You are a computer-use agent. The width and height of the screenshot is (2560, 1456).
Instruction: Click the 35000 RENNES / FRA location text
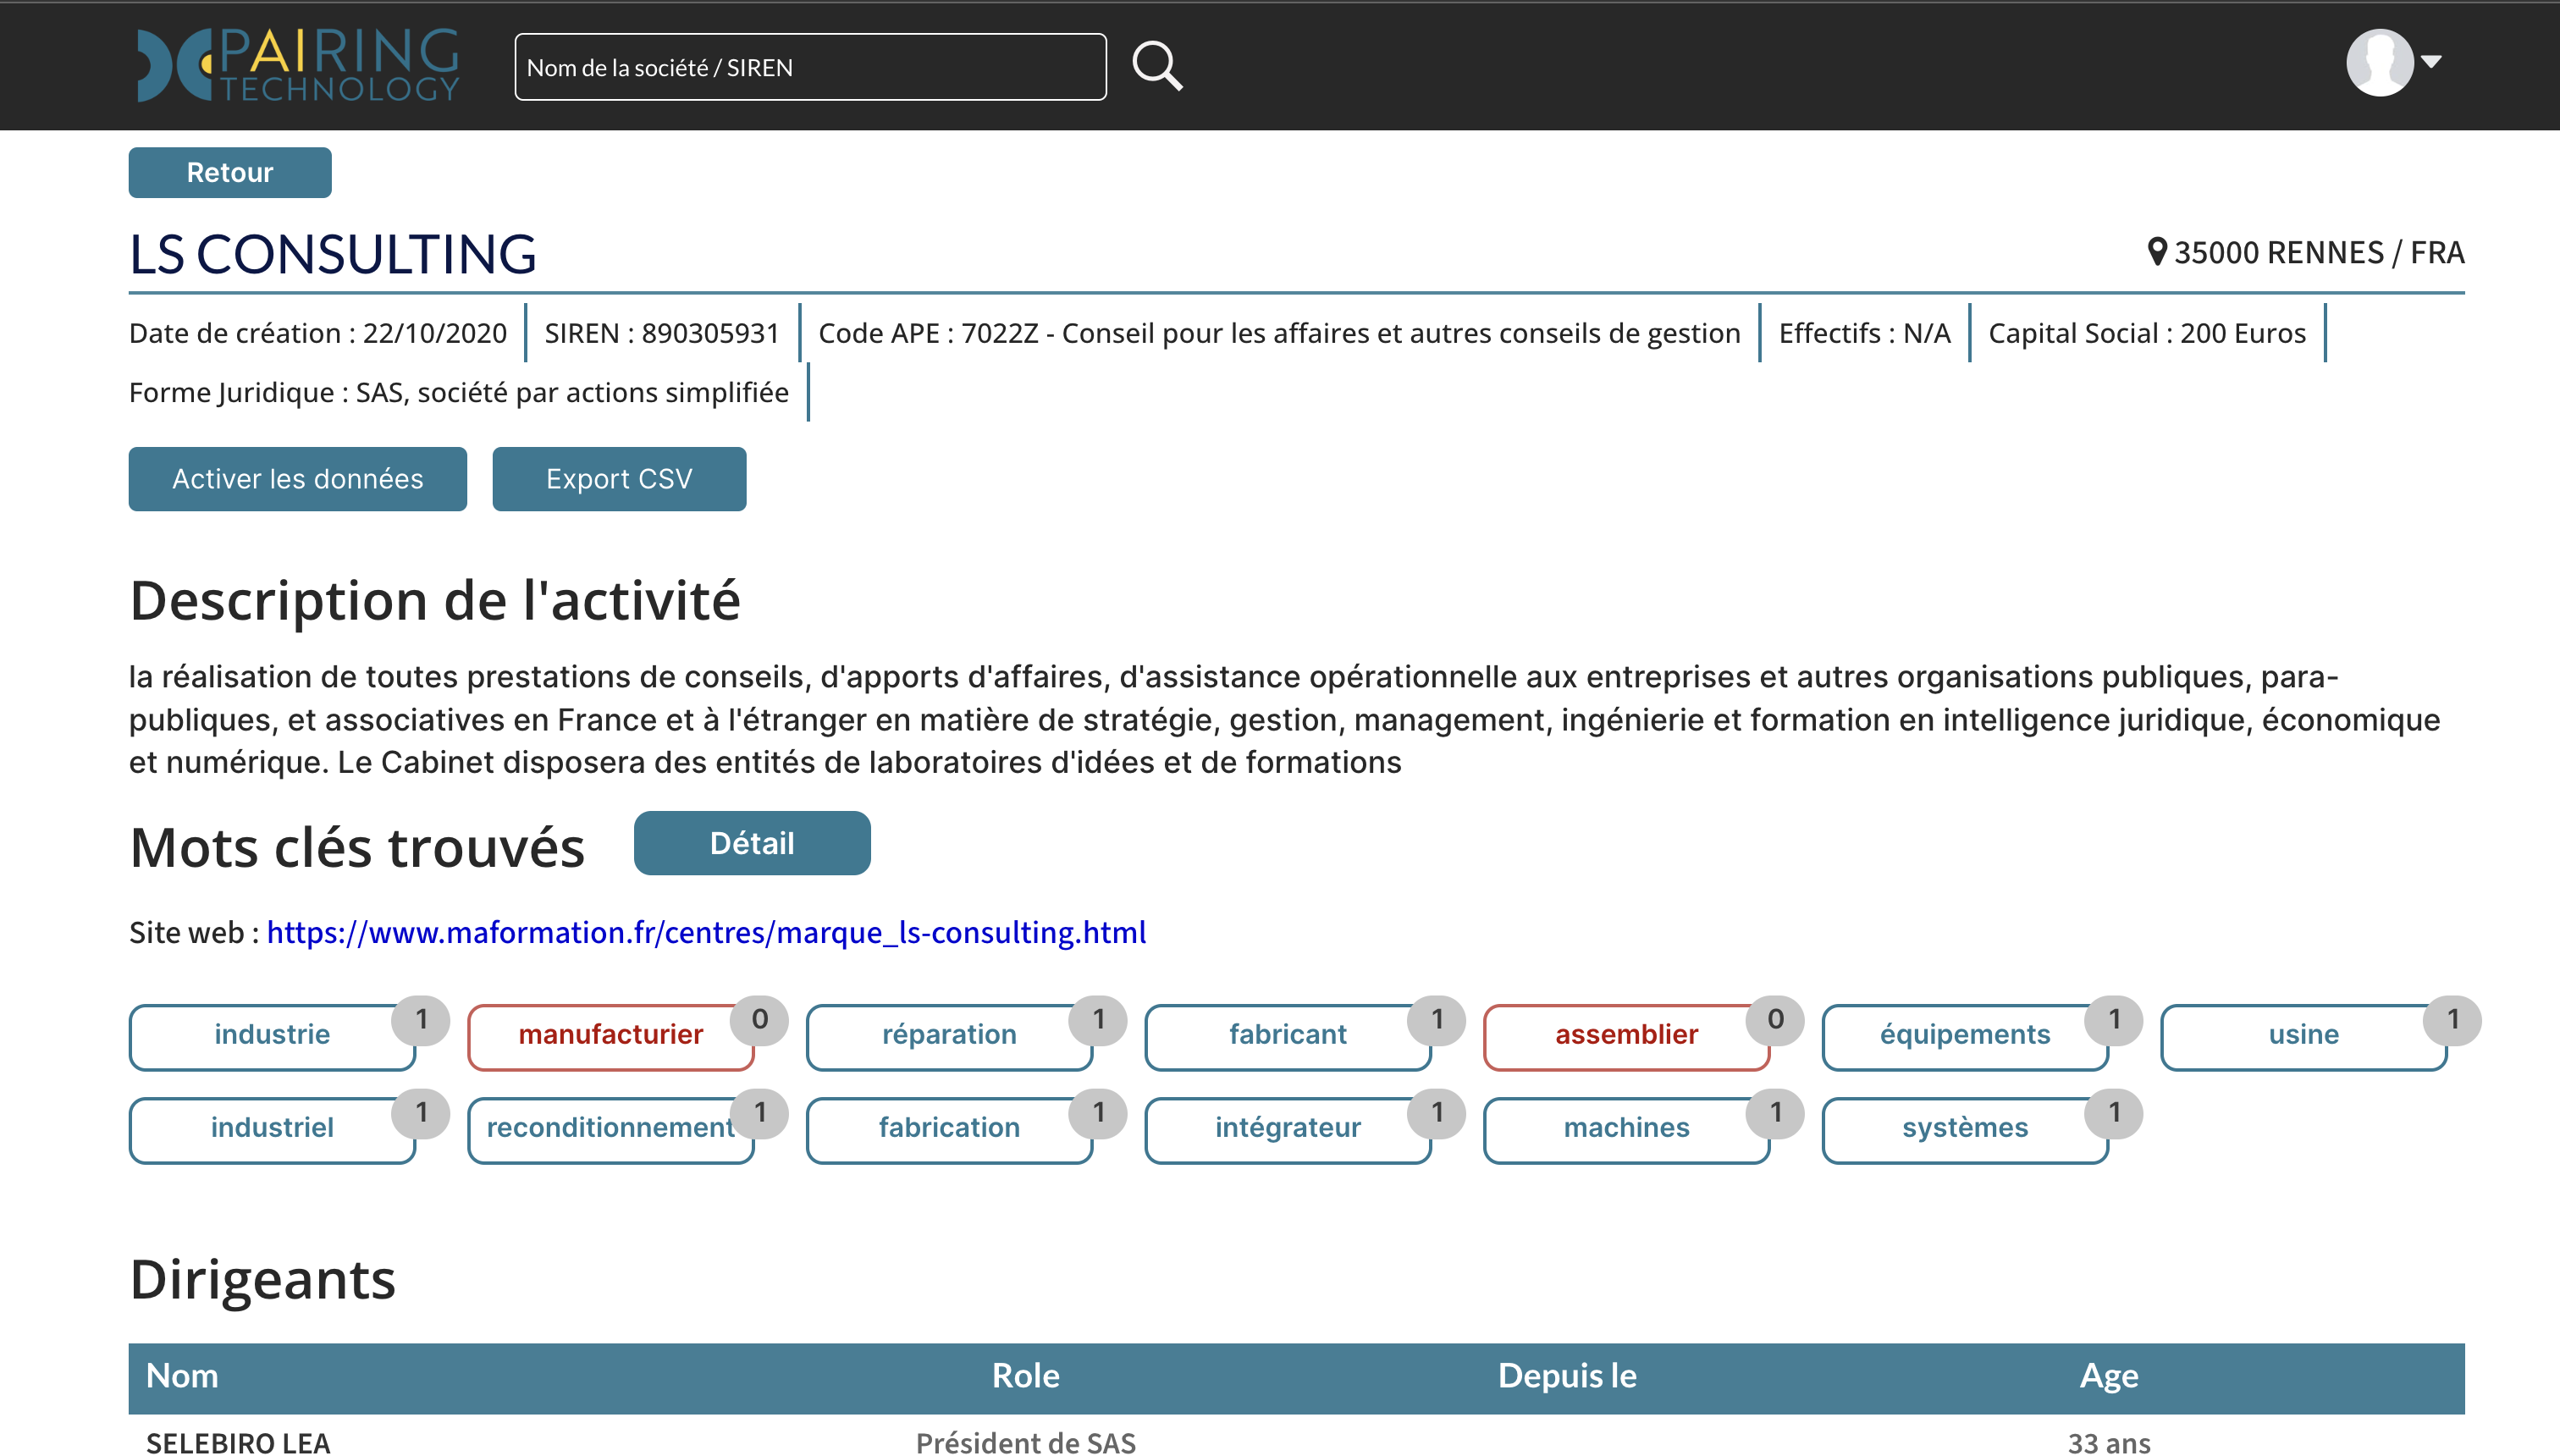pos(2319,252)
